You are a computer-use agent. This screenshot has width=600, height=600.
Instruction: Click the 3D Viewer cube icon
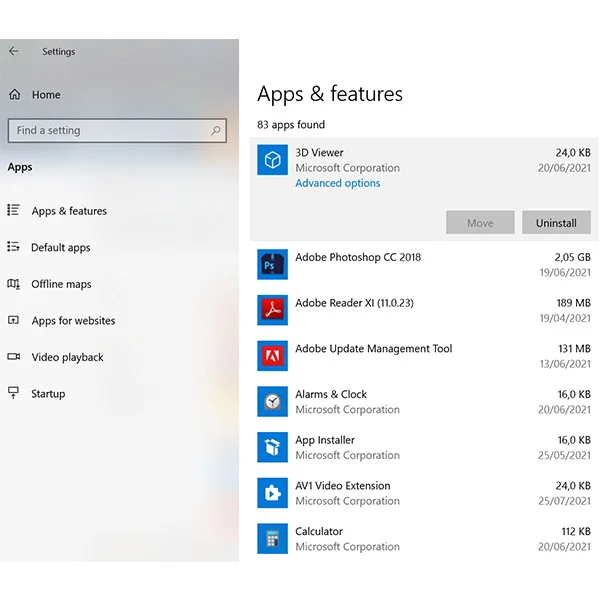[x=272, y=160]
